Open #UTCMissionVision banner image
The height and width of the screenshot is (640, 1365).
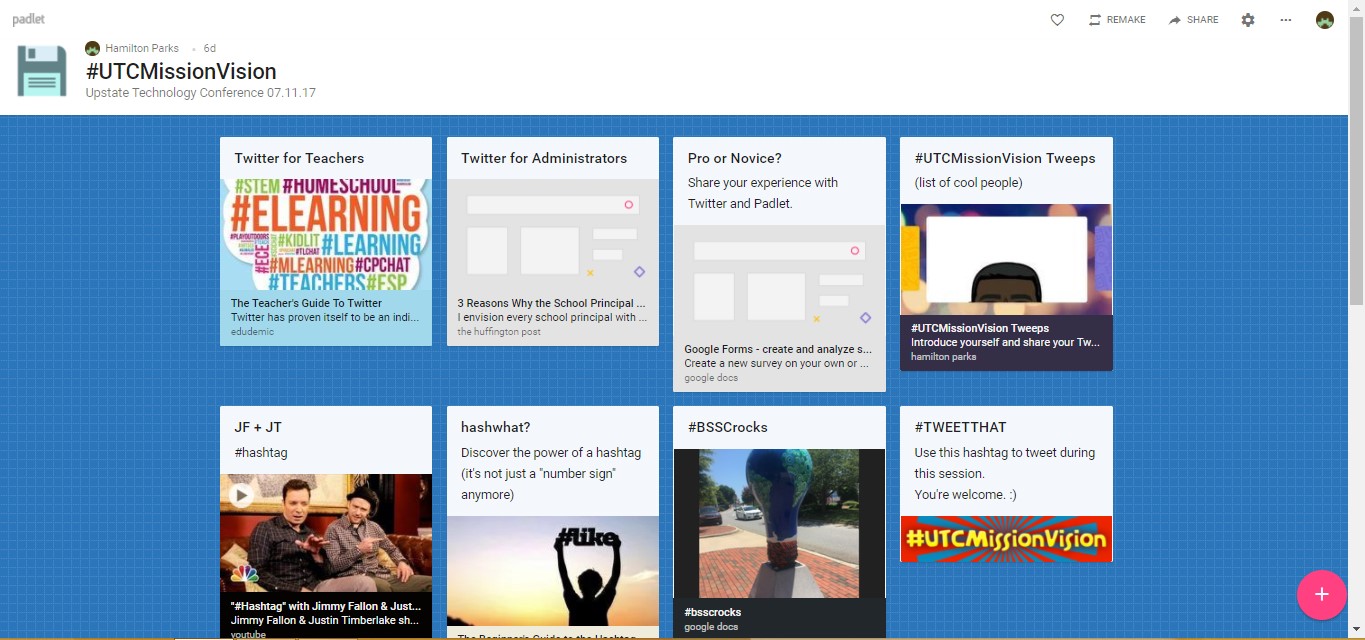point(1006,539)
